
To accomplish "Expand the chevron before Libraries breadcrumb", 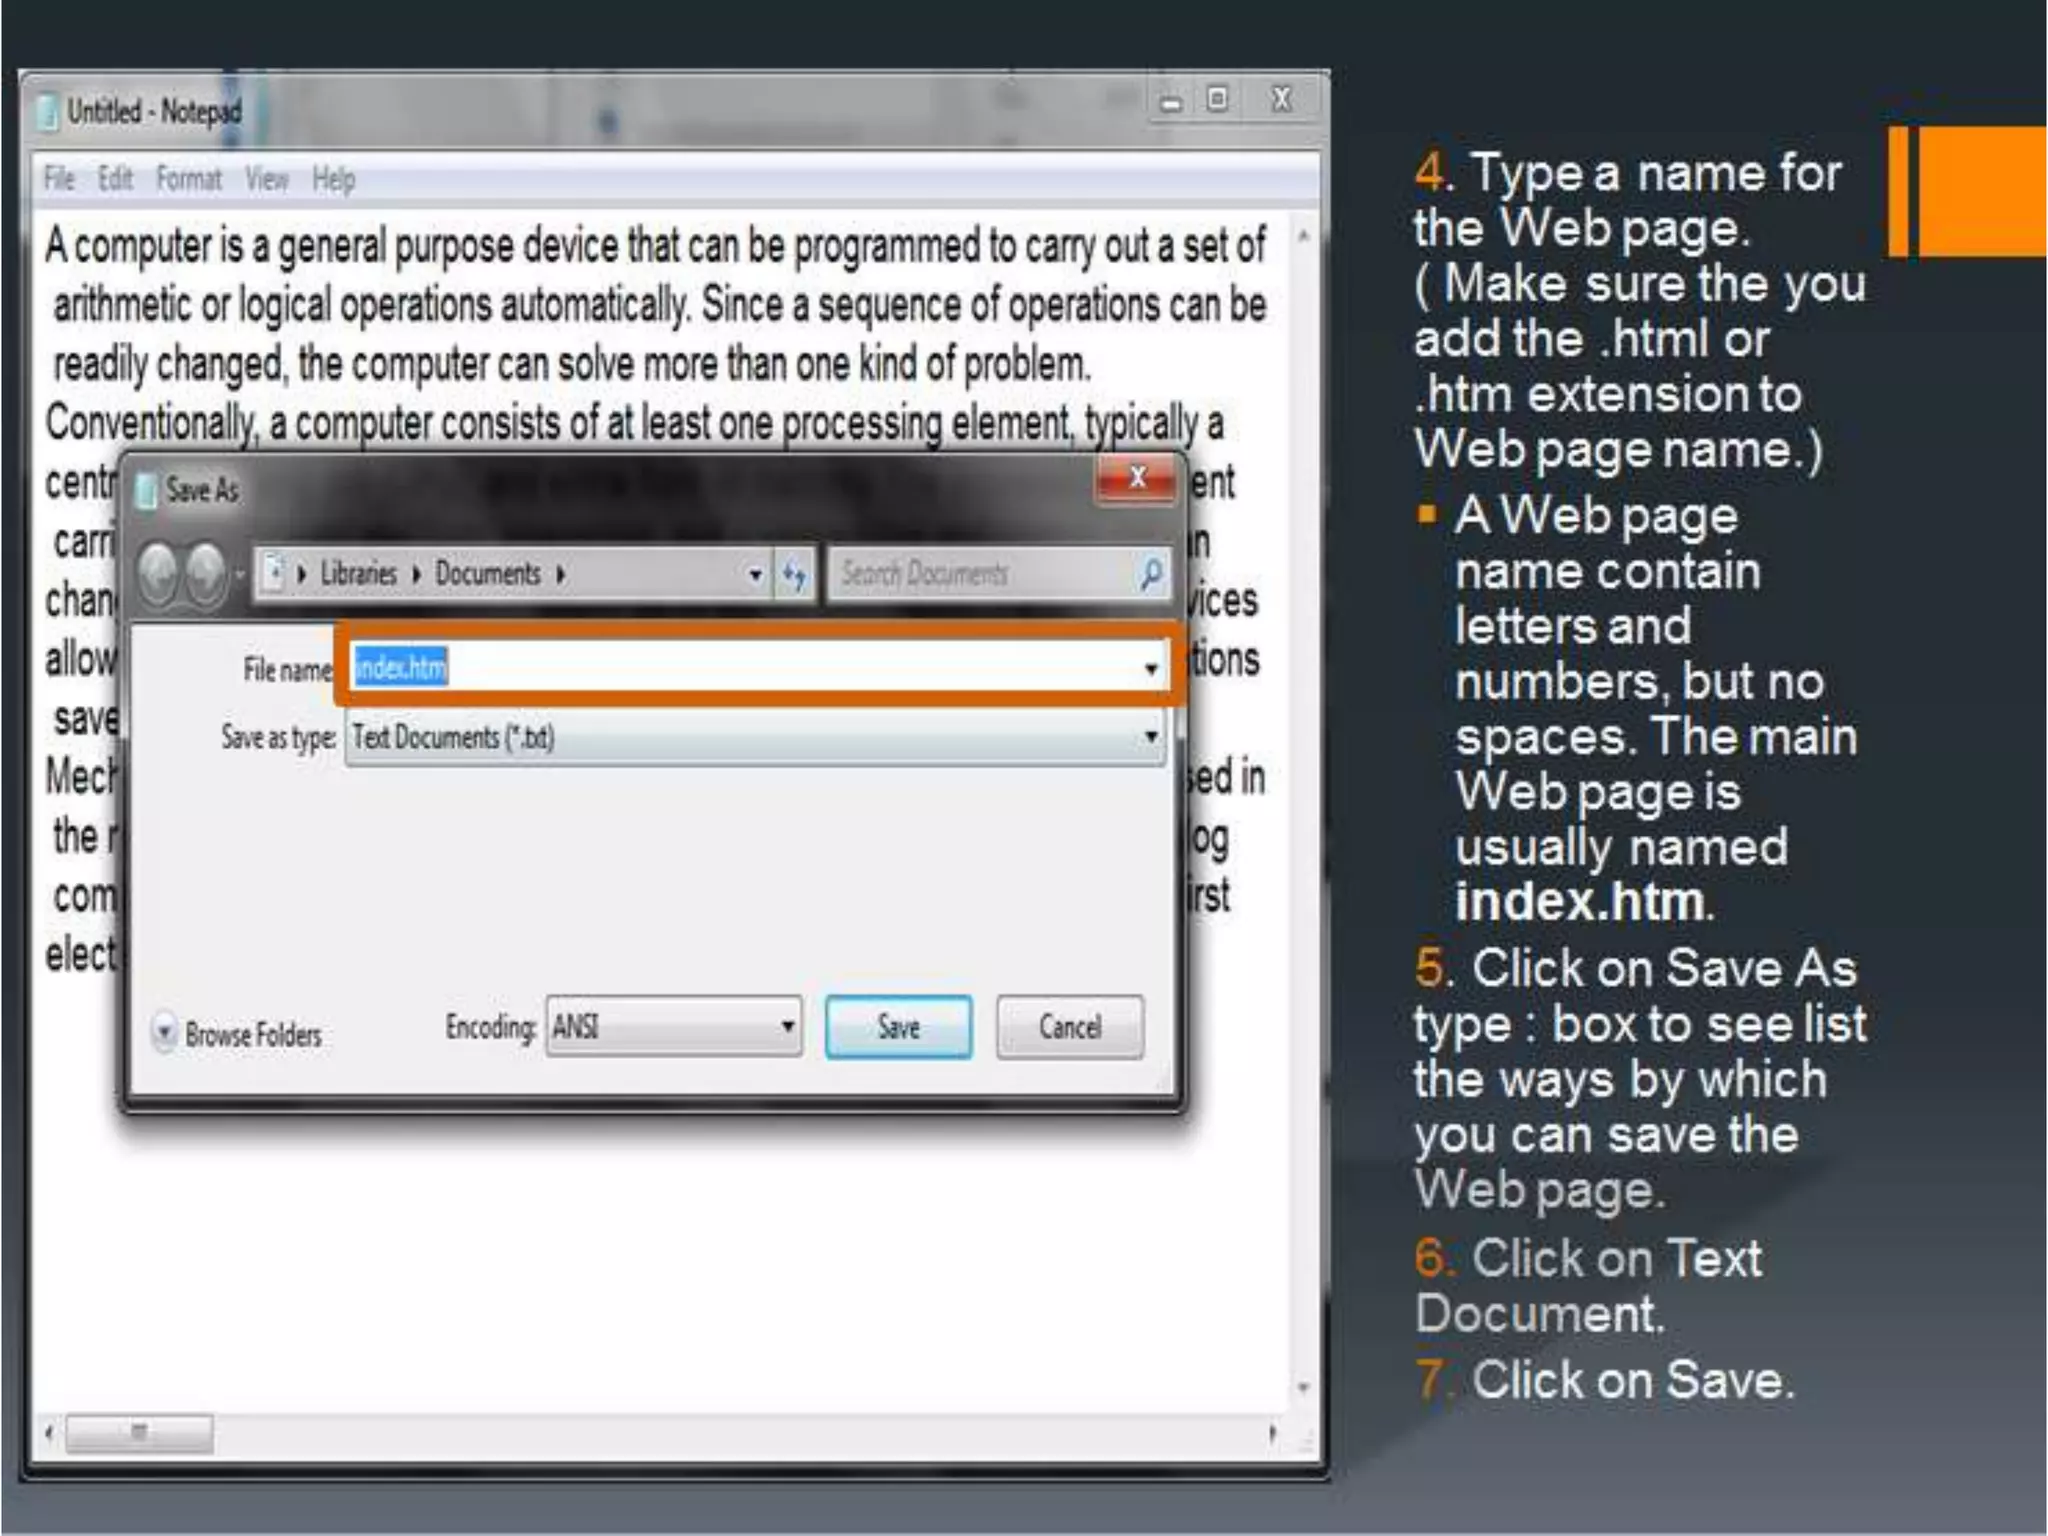I will click(301, 575).
